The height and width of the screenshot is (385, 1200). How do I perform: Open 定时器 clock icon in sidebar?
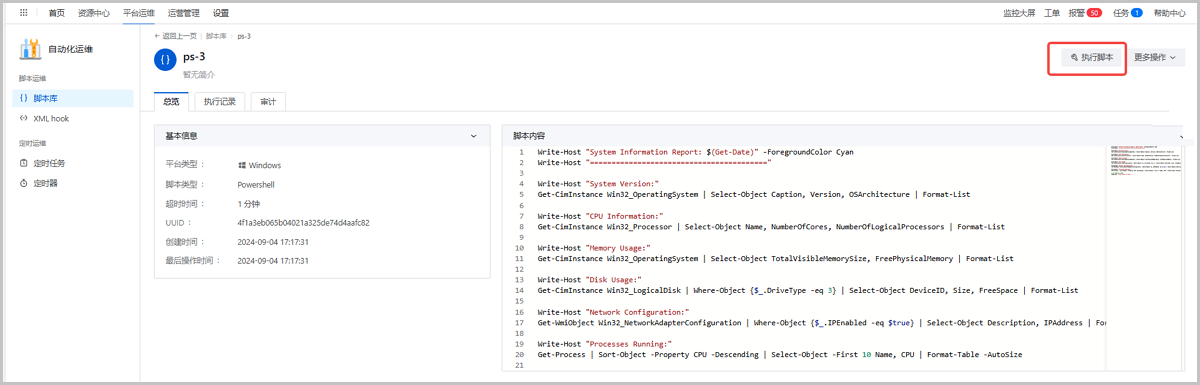[x=24, y=183]
